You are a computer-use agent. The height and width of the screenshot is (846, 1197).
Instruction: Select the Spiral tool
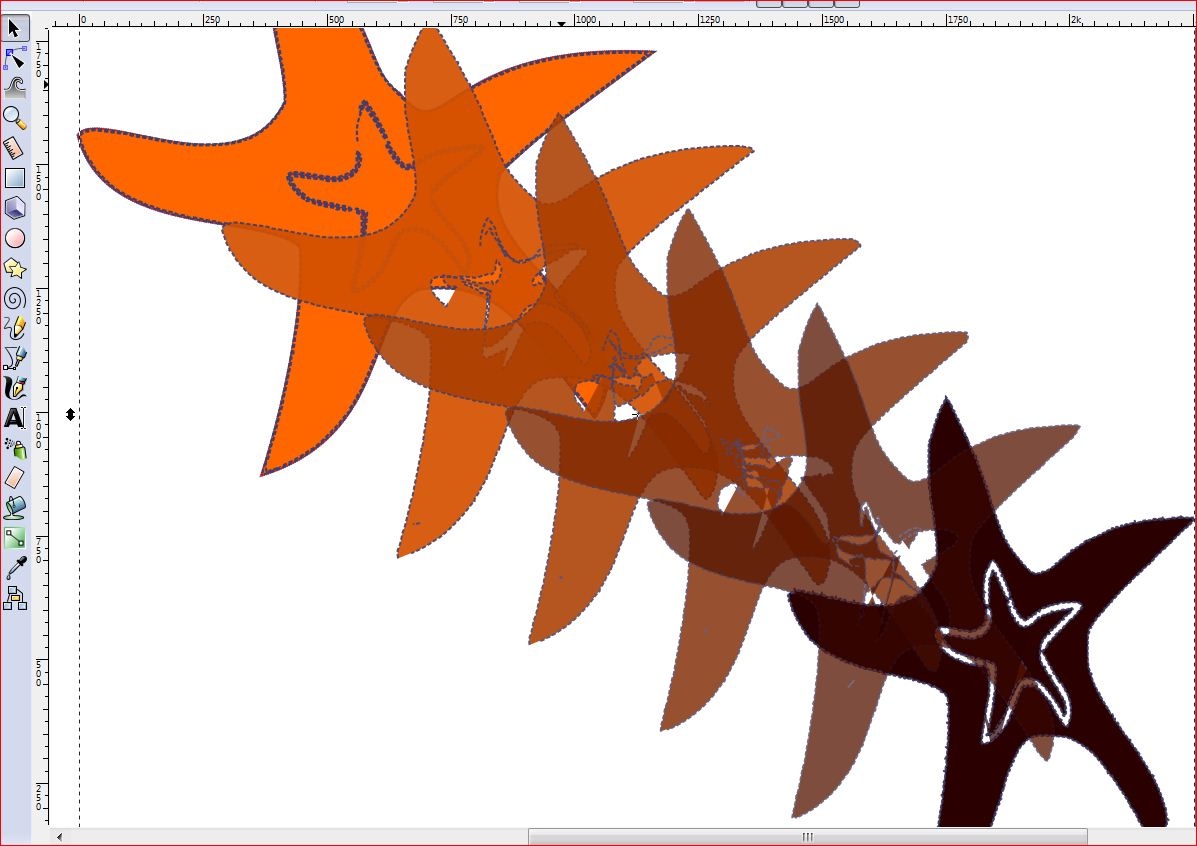point(15,298)
